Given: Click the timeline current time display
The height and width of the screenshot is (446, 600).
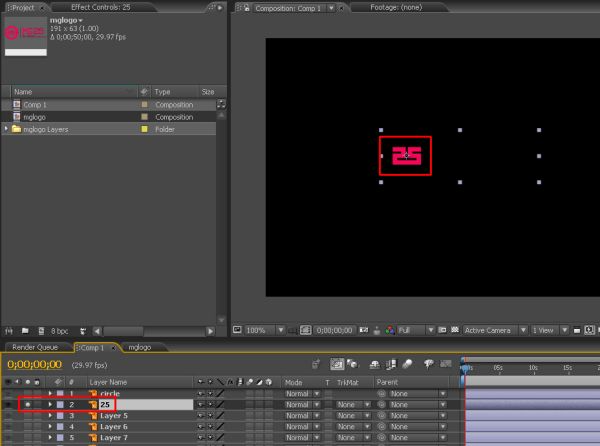Looking at the screenshot, I should 34,364.
